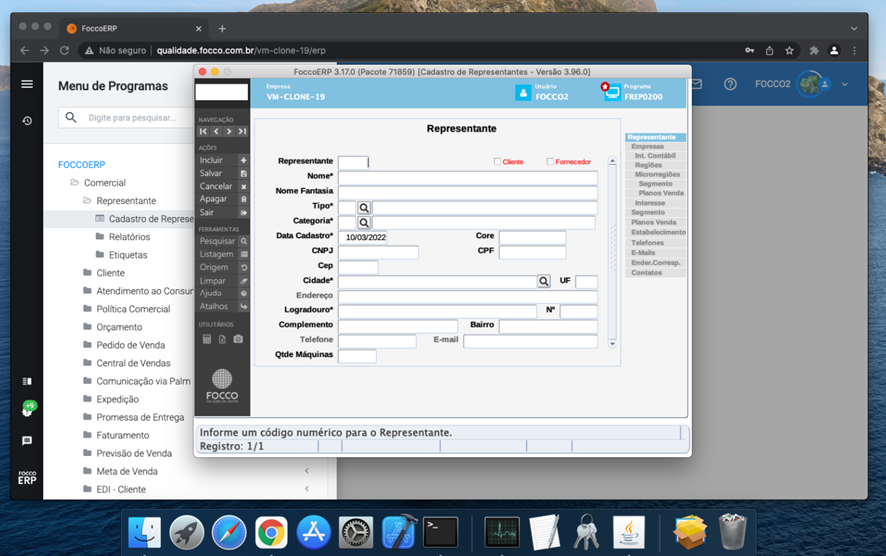The width and height of the screenshot is (886, 556).
Task: Check the Cliente checkbox
Action: pyautogui.click(x=497, y=162)
